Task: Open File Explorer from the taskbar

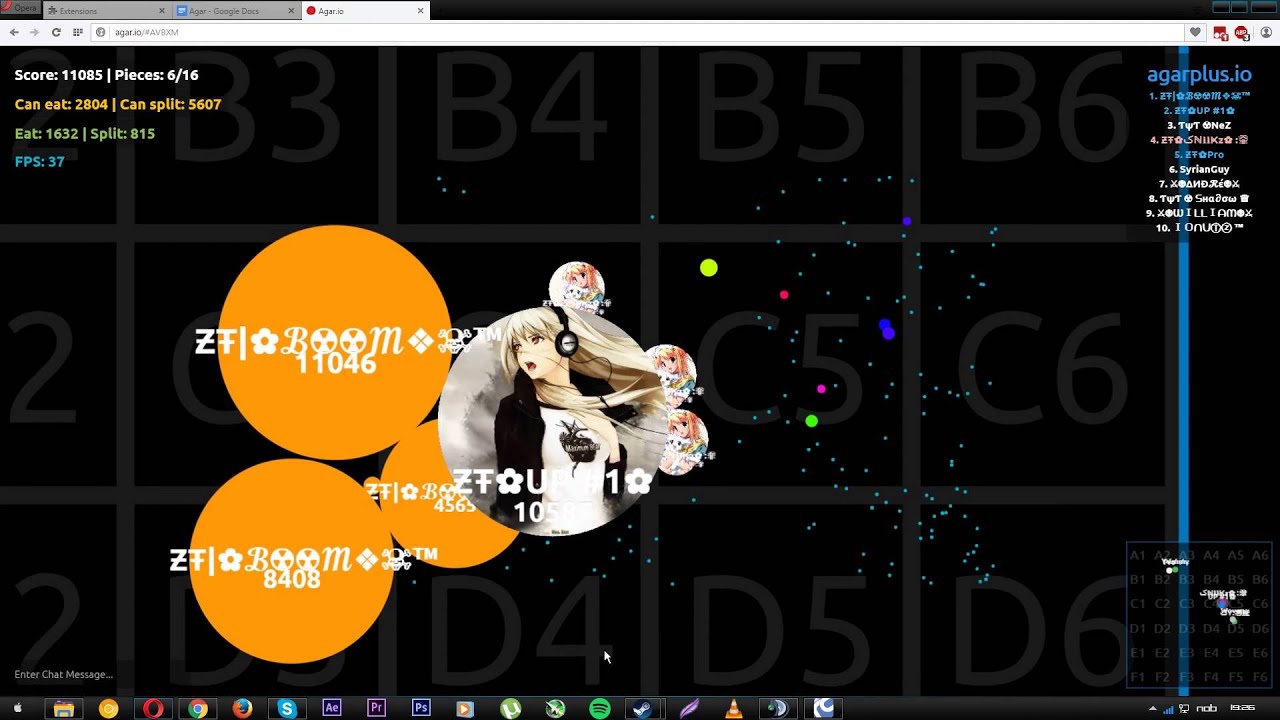Action: pyautogui.click(x=63, y=708)
